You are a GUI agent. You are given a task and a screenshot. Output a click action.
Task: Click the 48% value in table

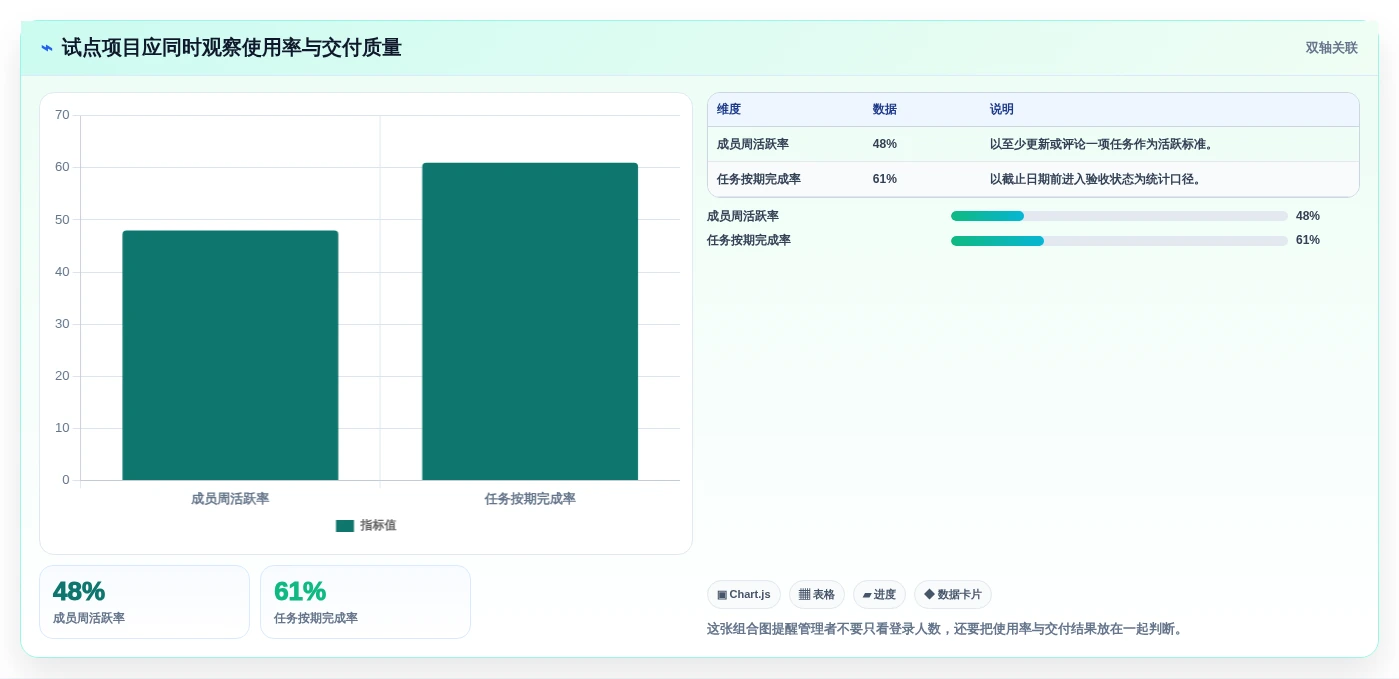(884, 144)
